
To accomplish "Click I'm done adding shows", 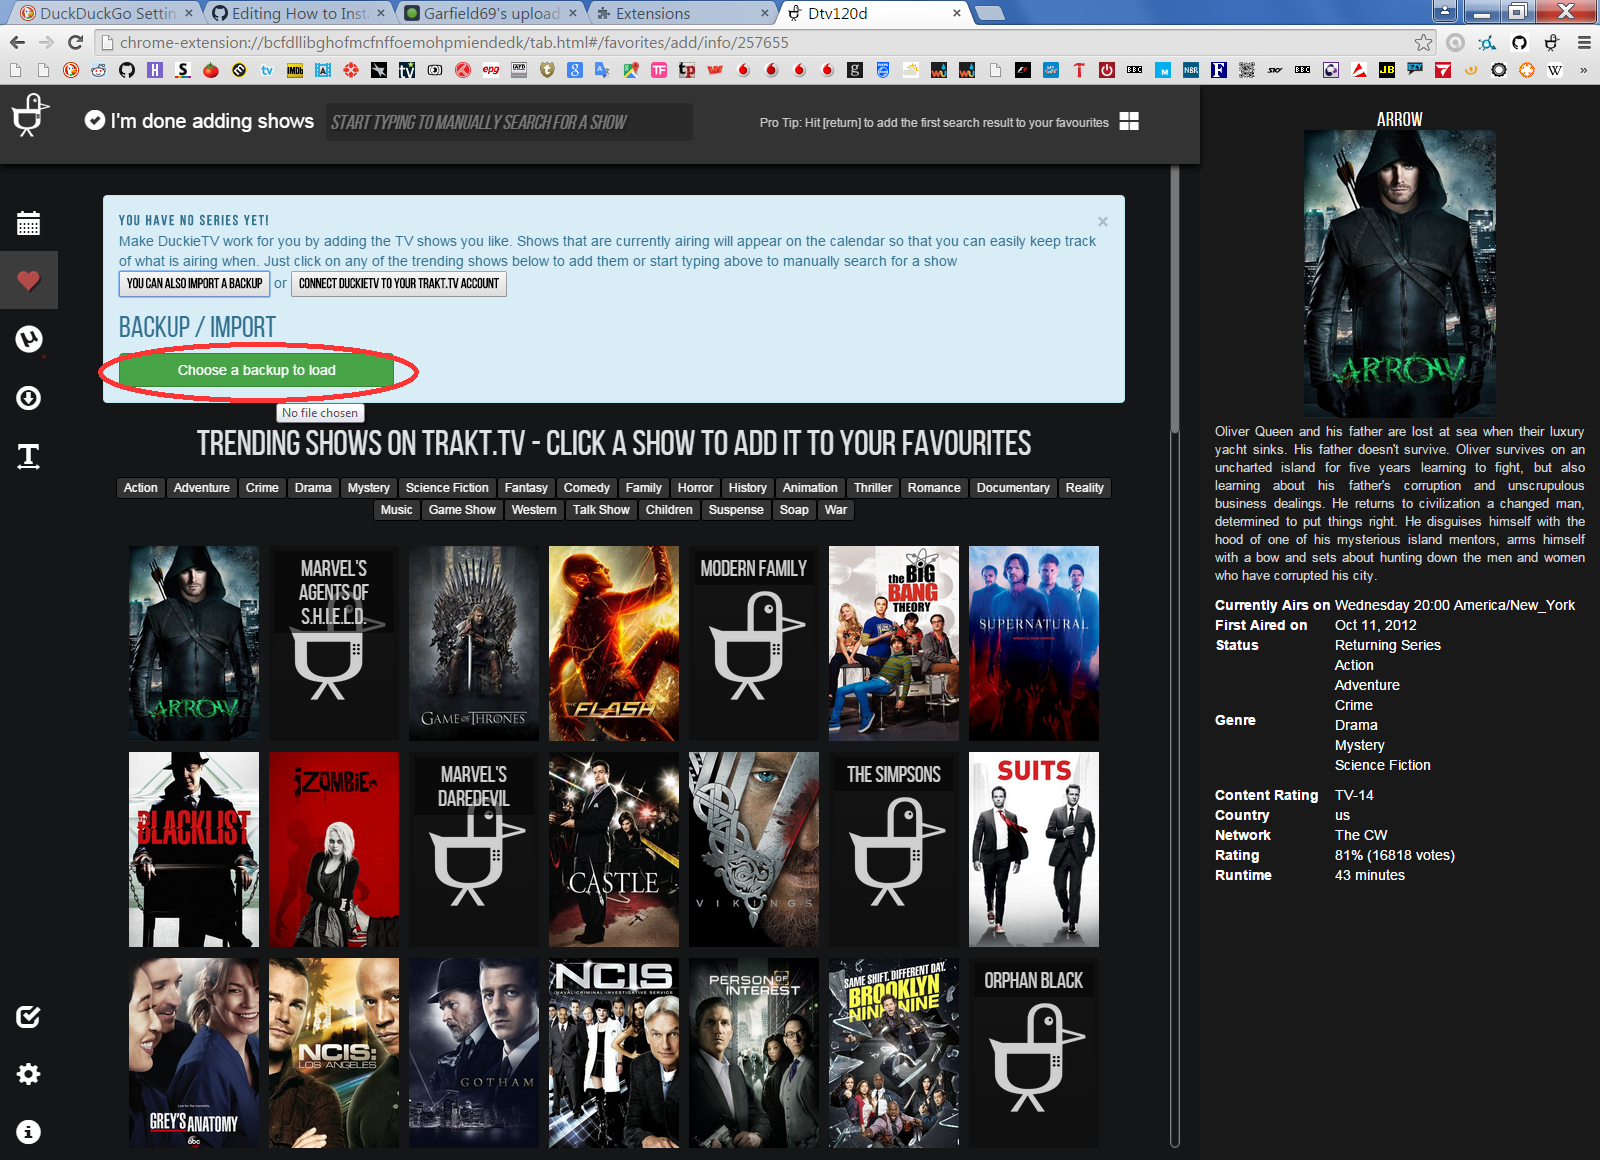I will point(199,121).
